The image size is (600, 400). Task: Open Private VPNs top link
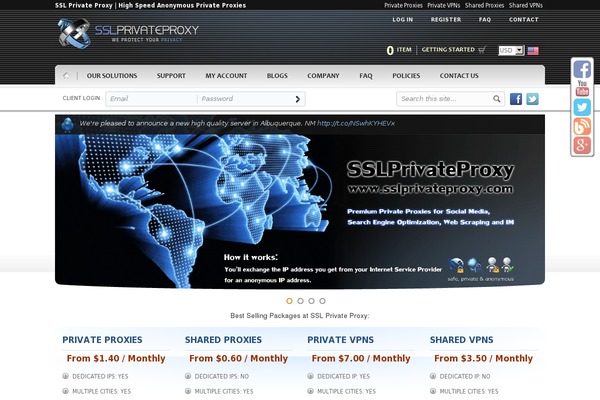click(443, 5)
